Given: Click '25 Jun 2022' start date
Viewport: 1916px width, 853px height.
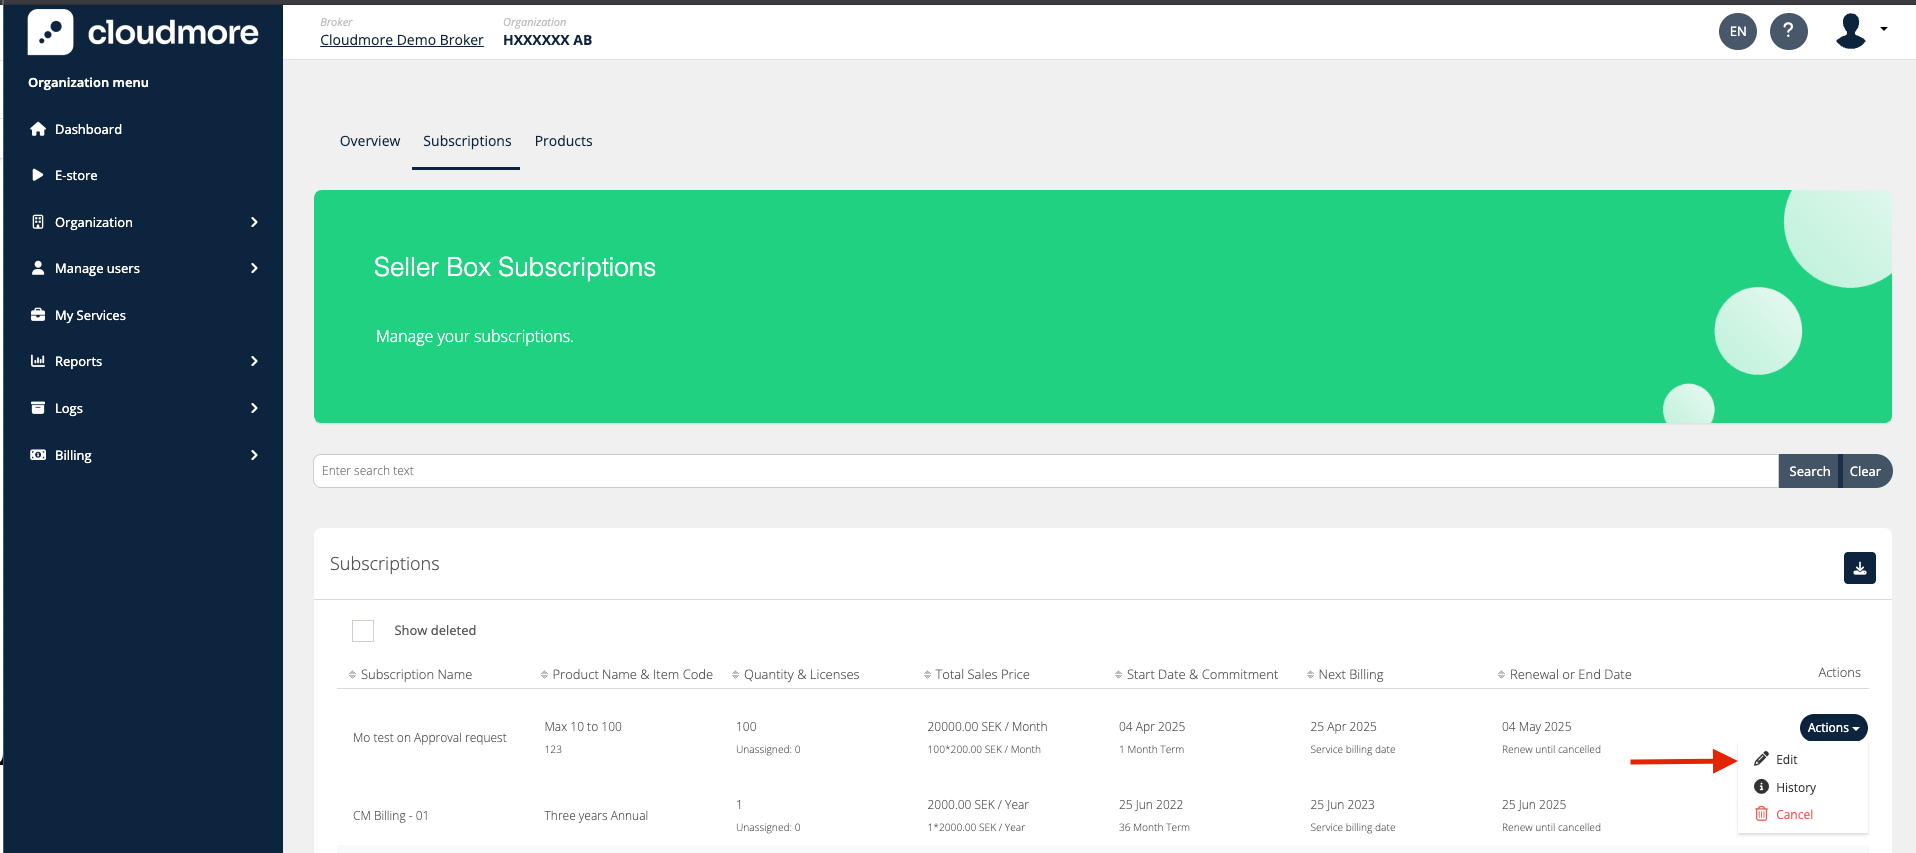Looking at the screenshot, I should coord(1151,805).
